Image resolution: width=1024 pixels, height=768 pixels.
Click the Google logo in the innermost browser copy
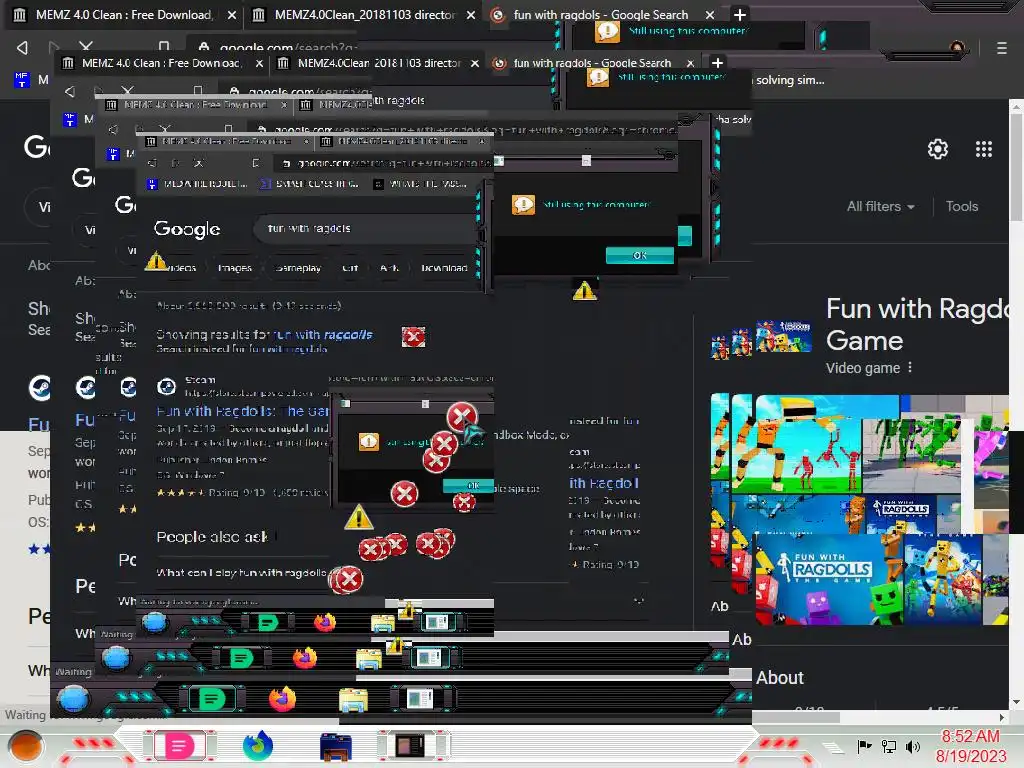187,229
